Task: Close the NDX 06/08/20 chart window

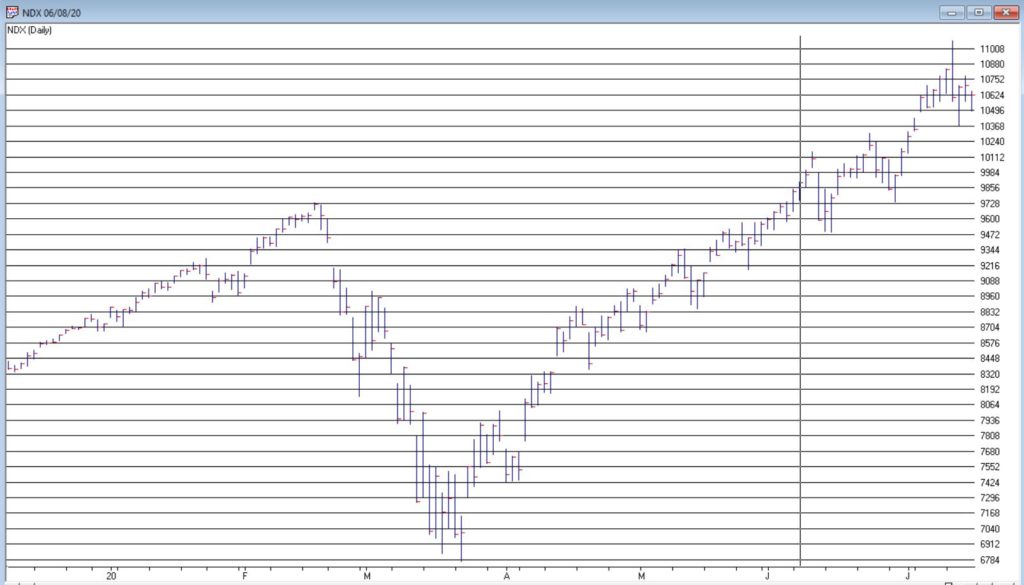Action: point(1006,12)
